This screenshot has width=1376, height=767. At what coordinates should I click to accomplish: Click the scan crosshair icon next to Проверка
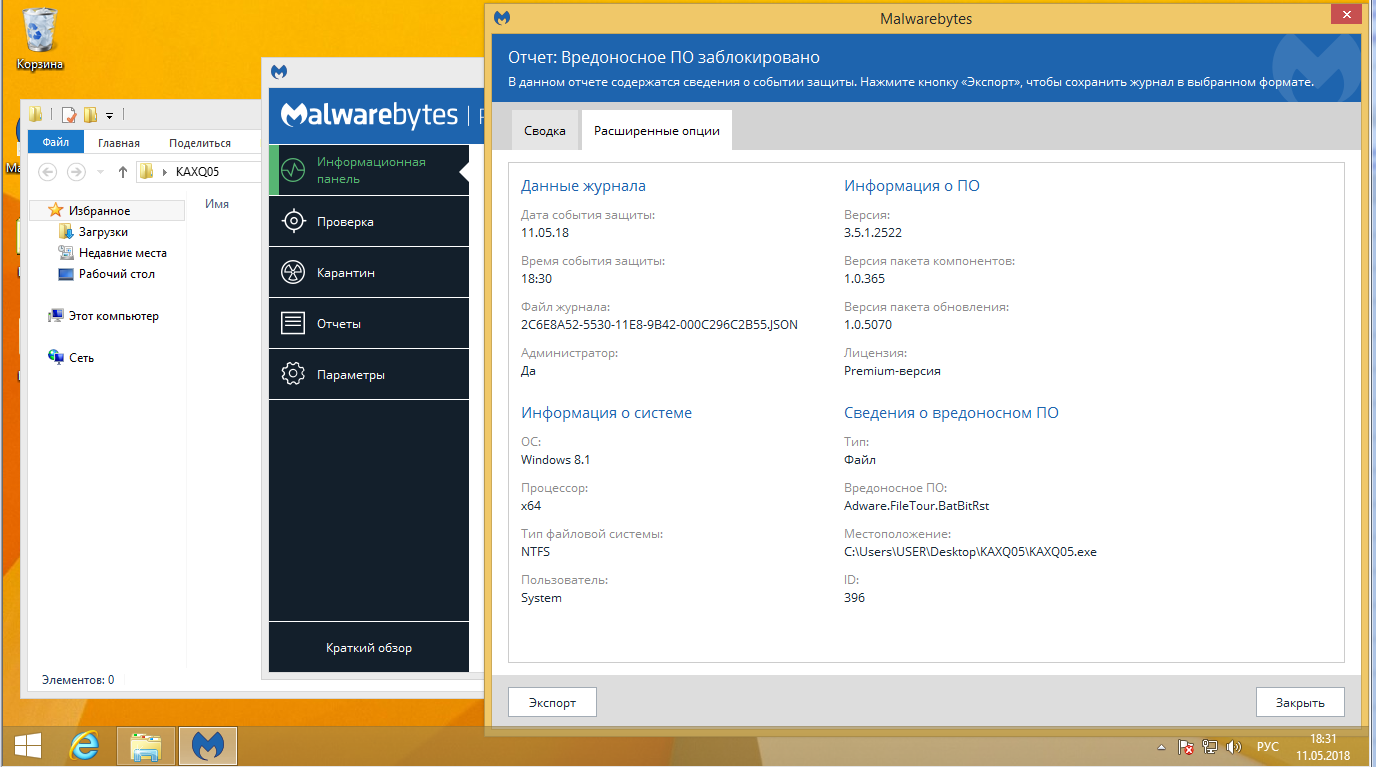pos(293,221)
